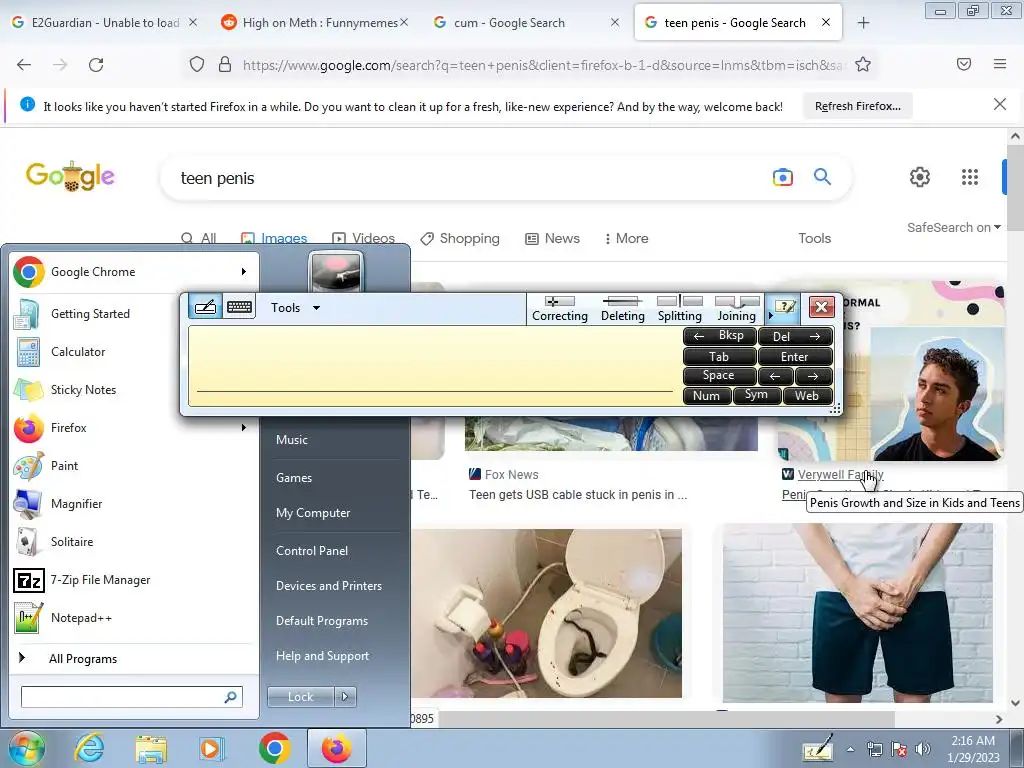
Task: Open the Tools filter under search bar
Action: click(x=814, y=238)
